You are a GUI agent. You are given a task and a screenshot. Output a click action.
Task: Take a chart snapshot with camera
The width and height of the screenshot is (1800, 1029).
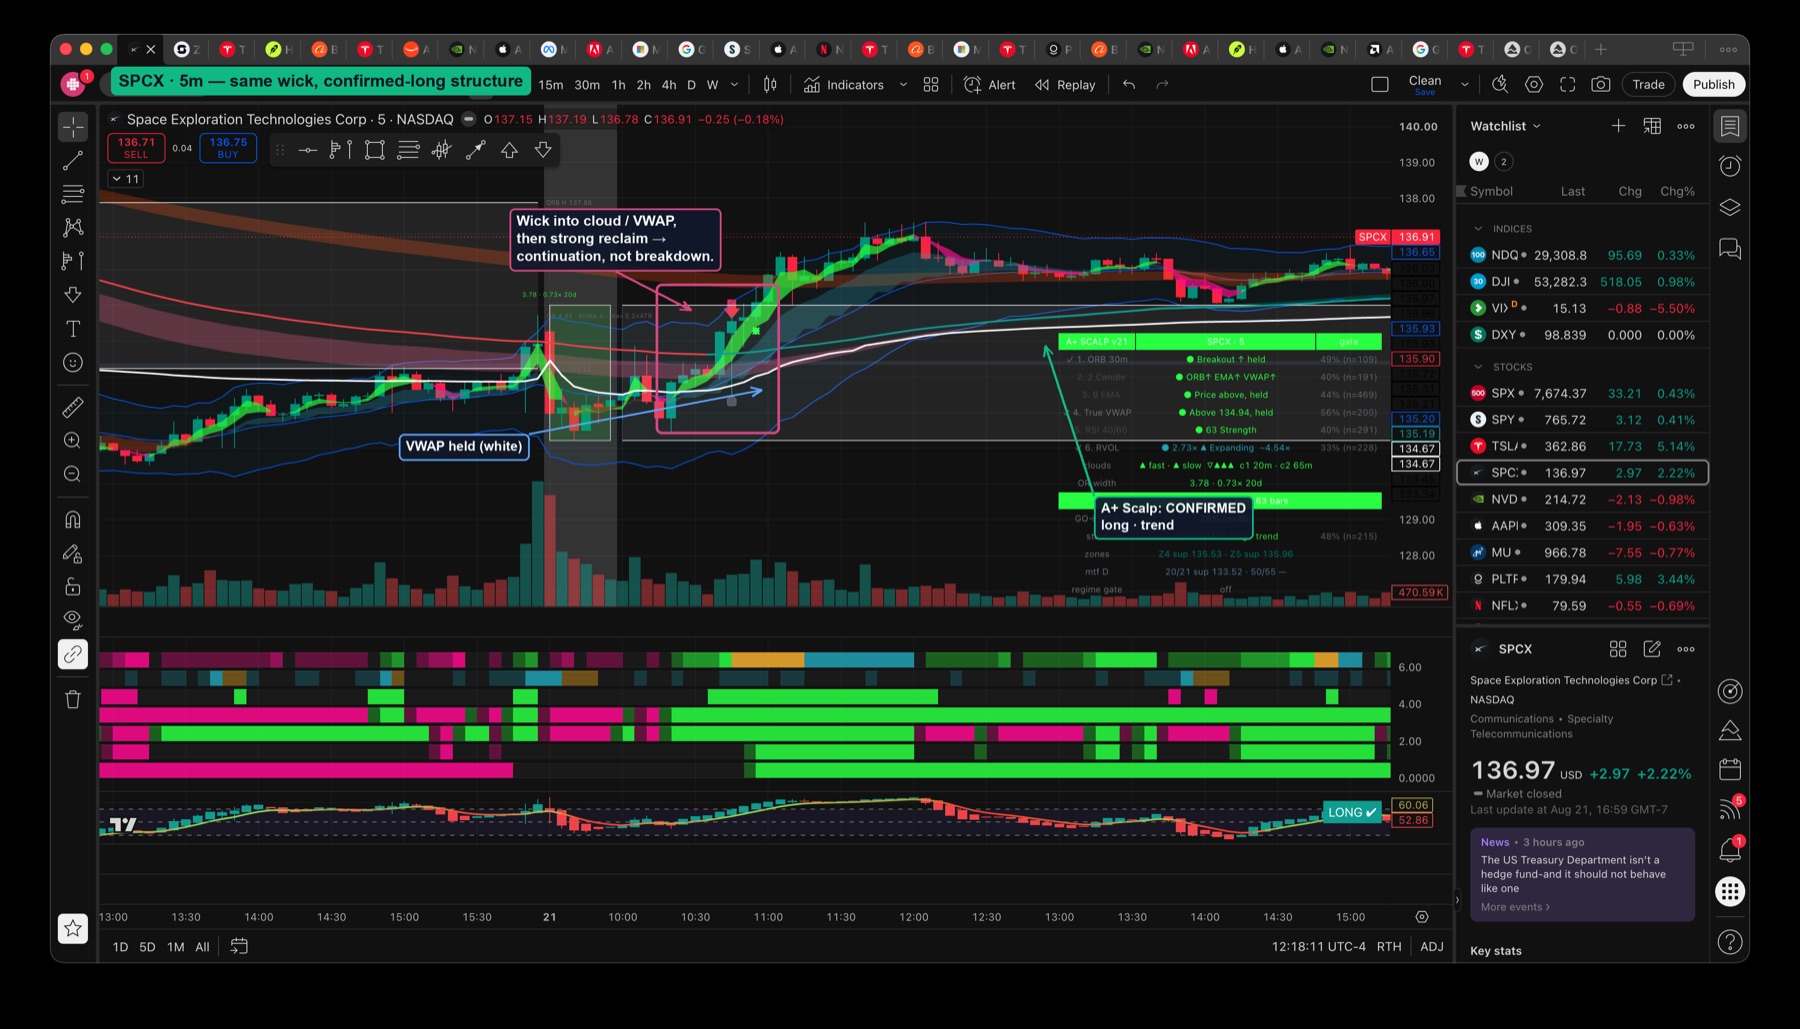point(1601,85)
